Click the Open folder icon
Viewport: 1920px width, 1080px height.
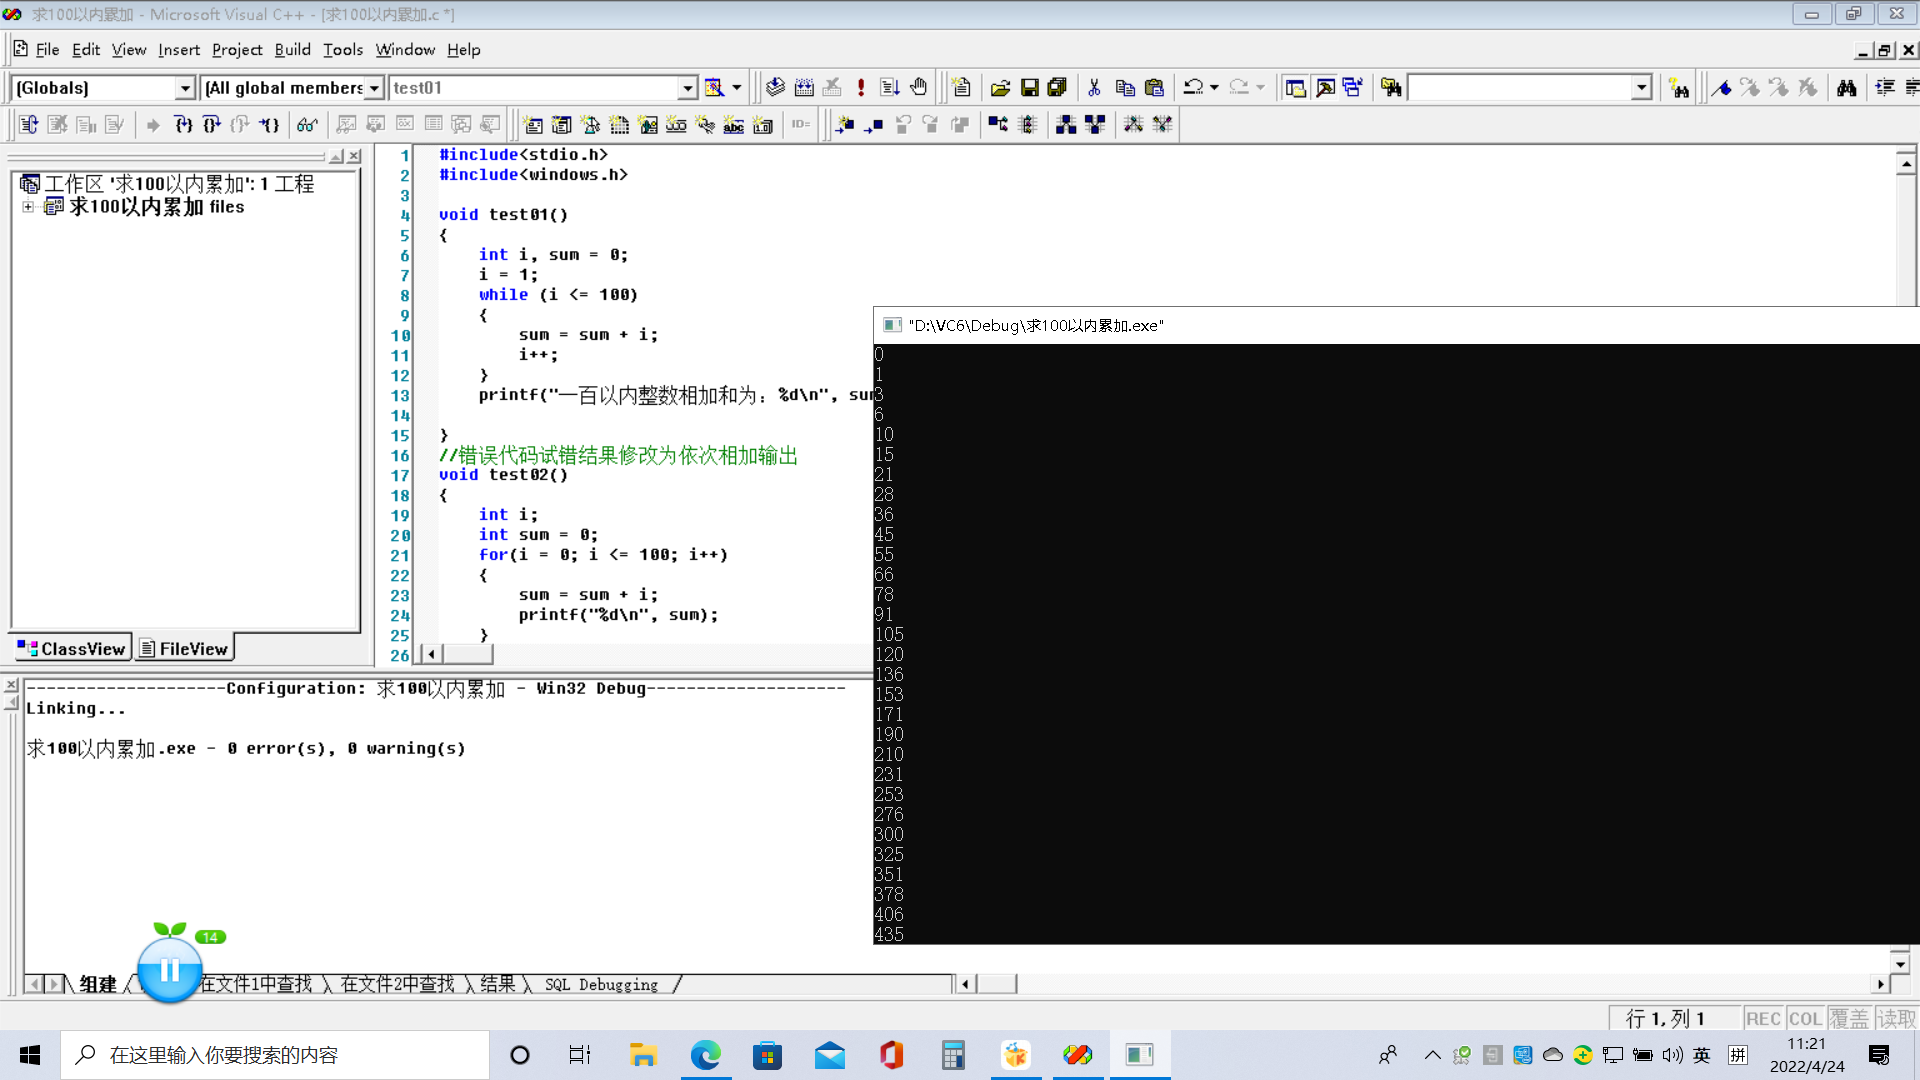click(1000, 88)
